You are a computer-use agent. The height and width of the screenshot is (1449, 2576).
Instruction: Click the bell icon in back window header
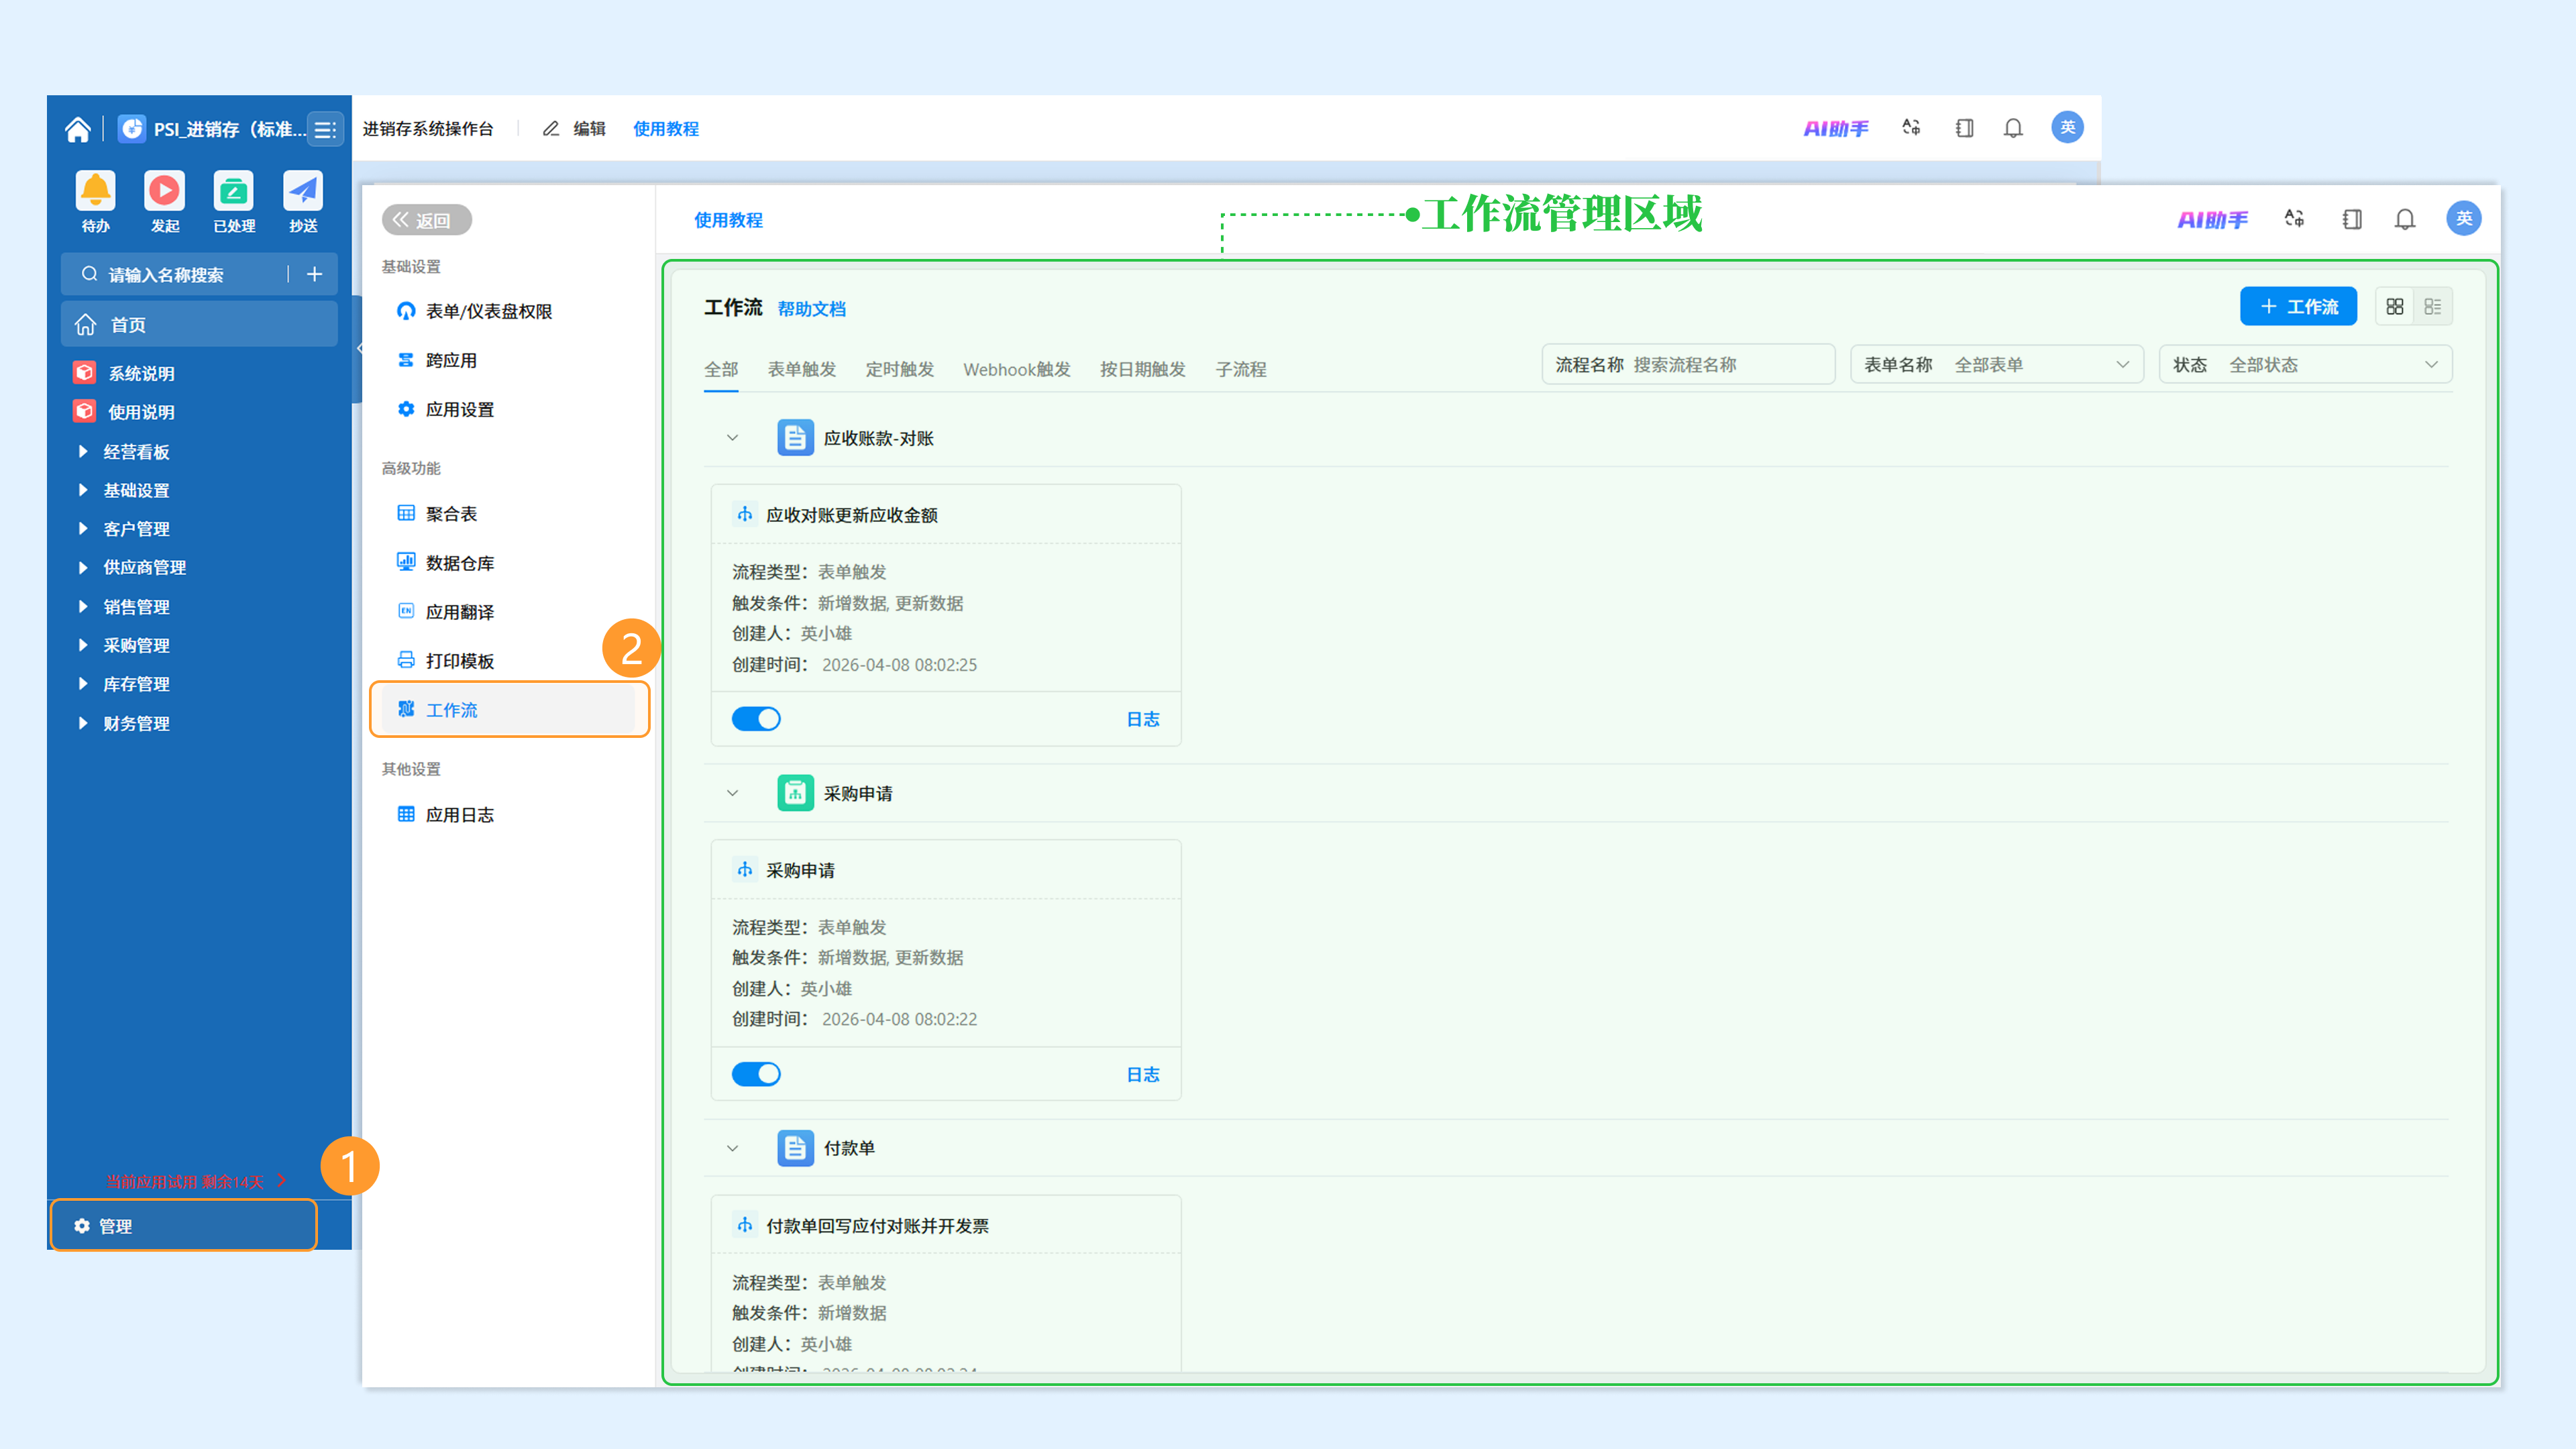2013,128
